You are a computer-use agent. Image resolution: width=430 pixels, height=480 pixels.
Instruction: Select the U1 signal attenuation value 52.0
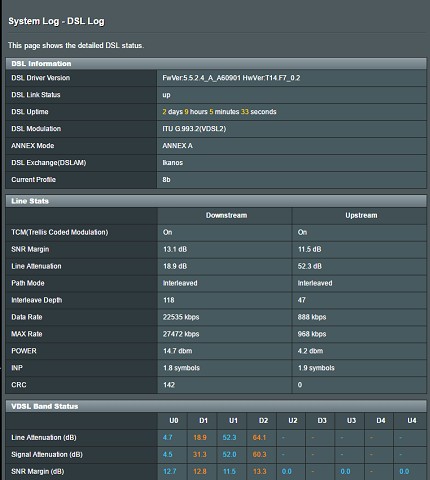coord(229,455)
